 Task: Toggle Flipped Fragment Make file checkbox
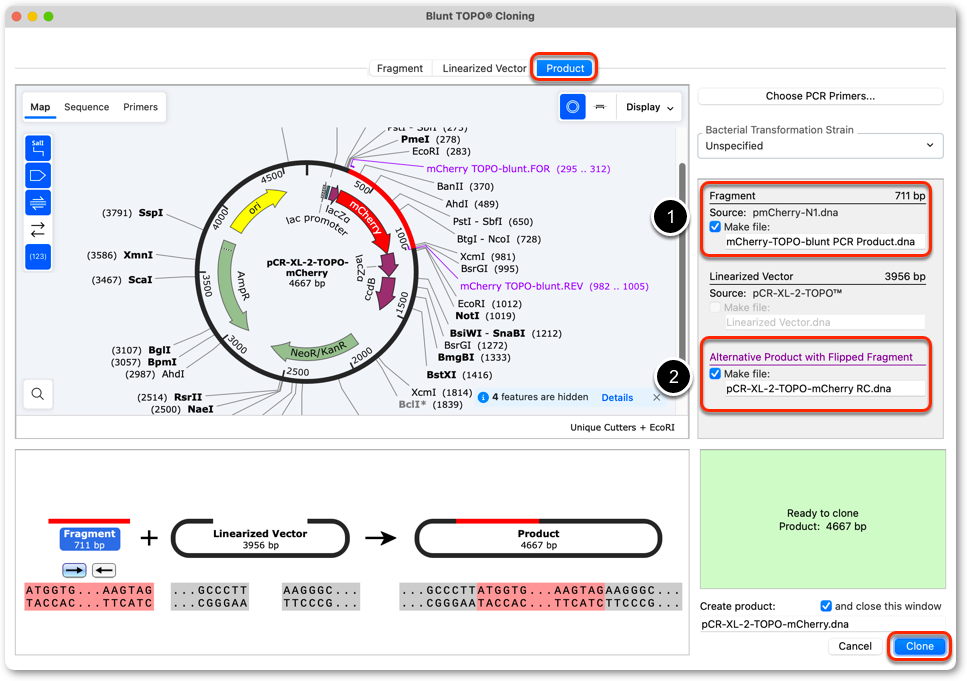point(715,374)
